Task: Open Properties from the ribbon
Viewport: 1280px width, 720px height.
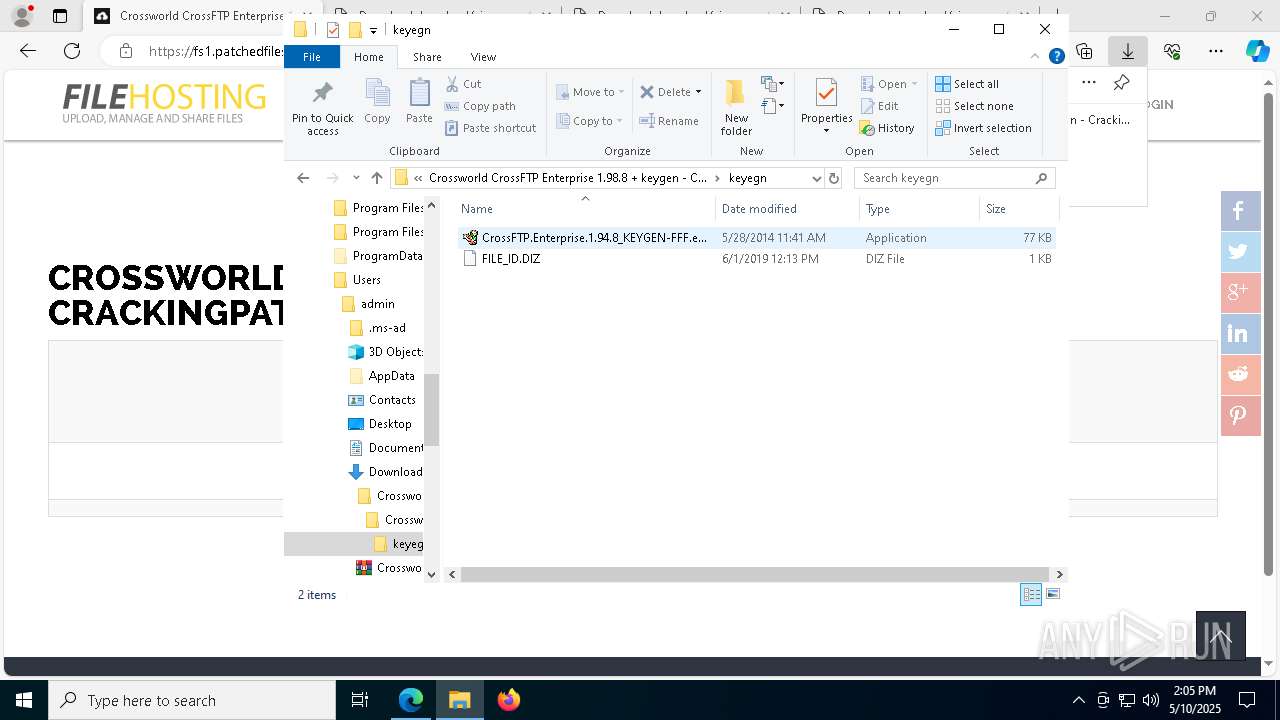Action: pyautogui.click(x=826, y=107)
